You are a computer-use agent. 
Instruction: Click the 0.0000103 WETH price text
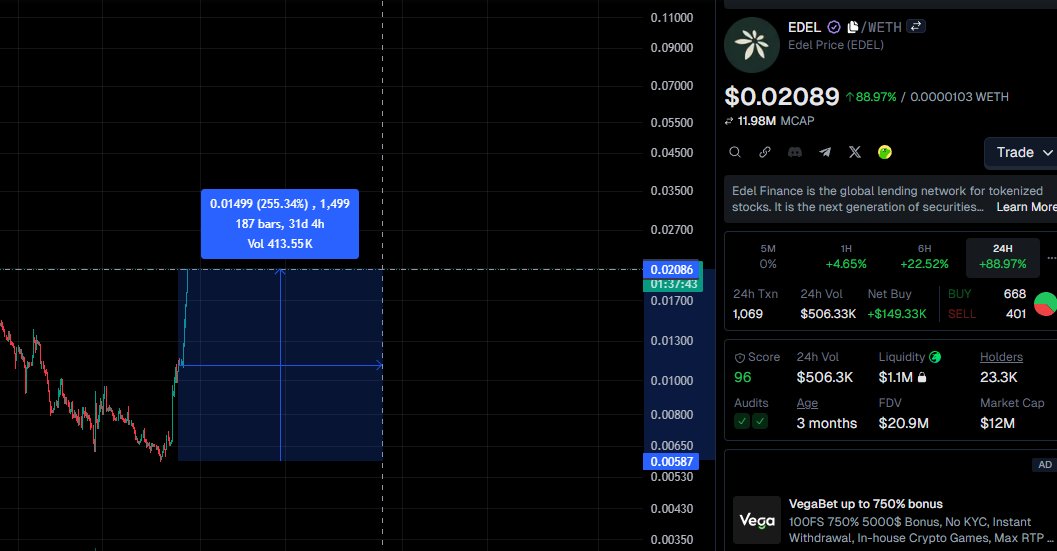pyautogui.click(x=959, y=96)
